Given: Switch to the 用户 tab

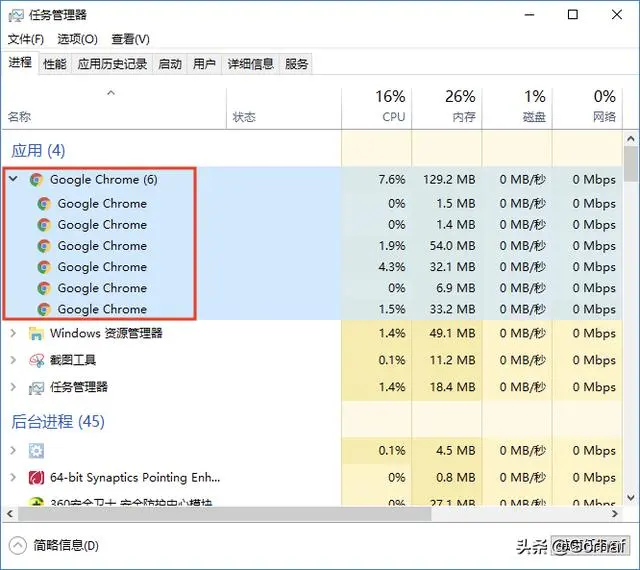Looking at the screenshot, I should coord(204,64).
